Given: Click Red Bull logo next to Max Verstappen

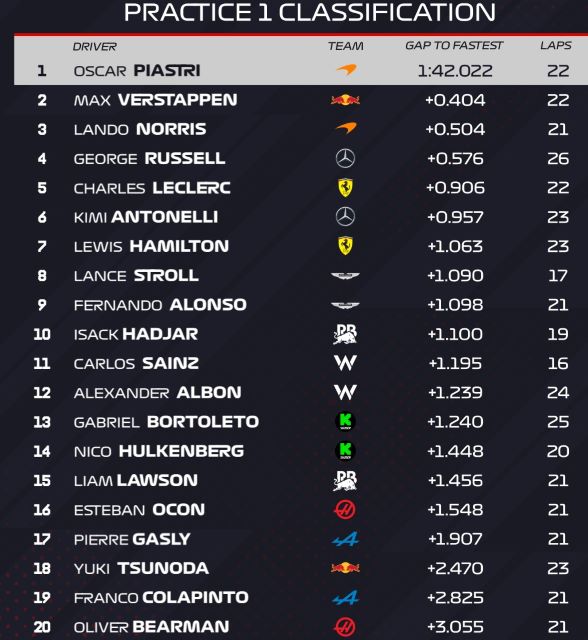Looking at the screenshot, I should [x=345, y=100].
